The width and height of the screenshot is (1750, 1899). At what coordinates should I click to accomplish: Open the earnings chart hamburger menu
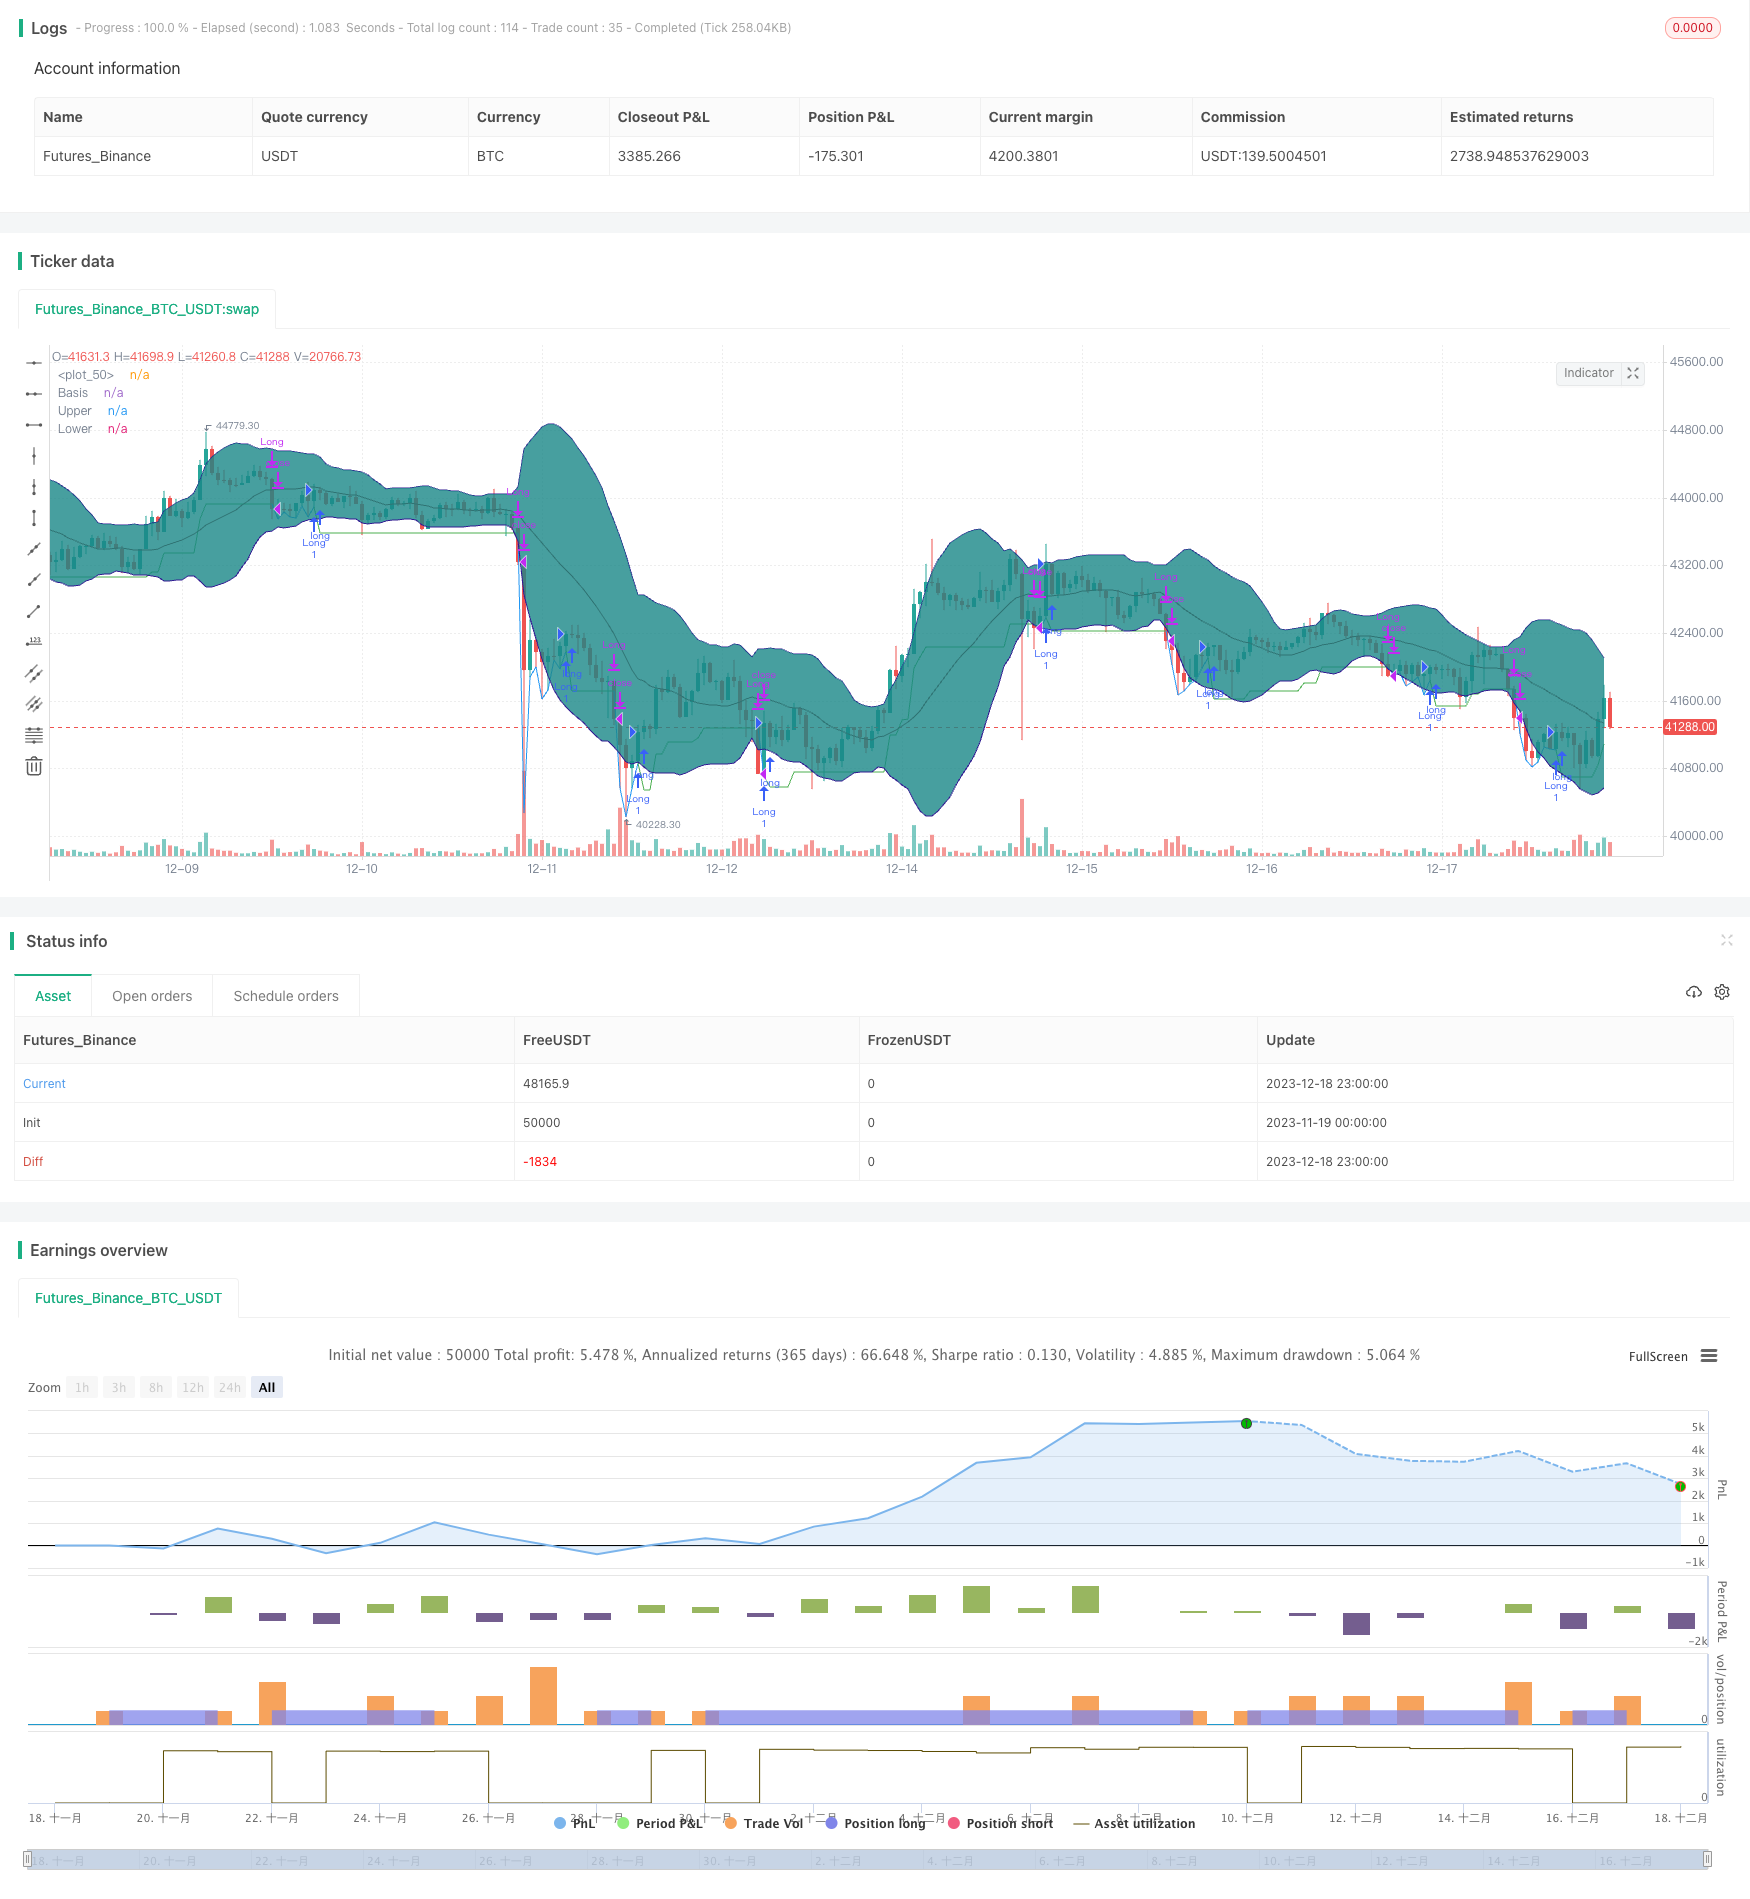click(x=1709, y=1356)
